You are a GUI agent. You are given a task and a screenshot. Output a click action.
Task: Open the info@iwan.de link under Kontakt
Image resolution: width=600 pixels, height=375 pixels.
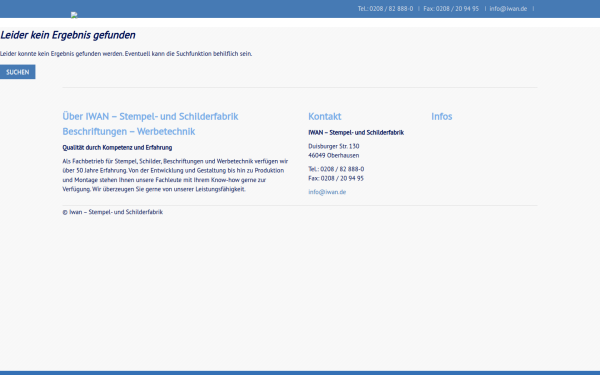[327, 192]
